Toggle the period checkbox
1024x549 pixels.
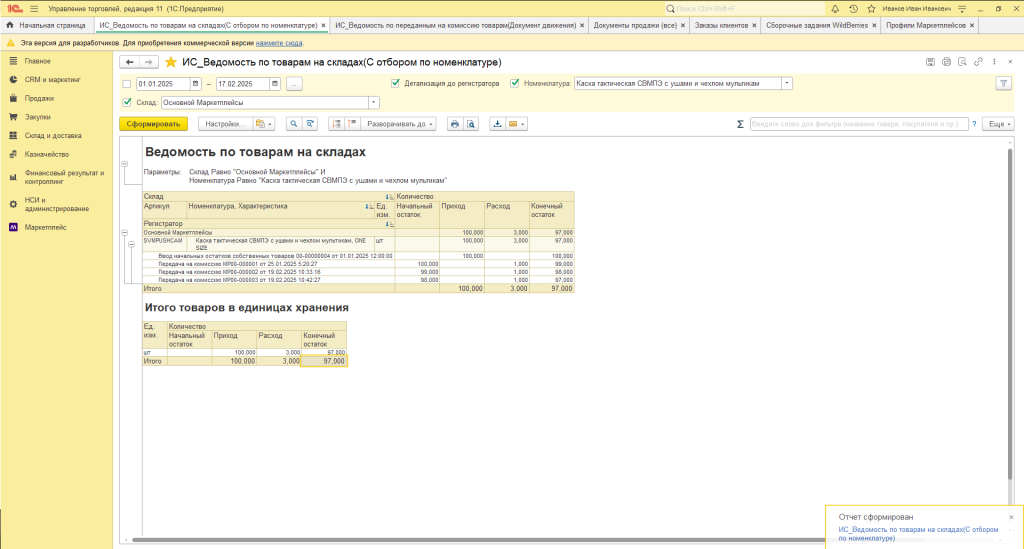tap(127, 84)
